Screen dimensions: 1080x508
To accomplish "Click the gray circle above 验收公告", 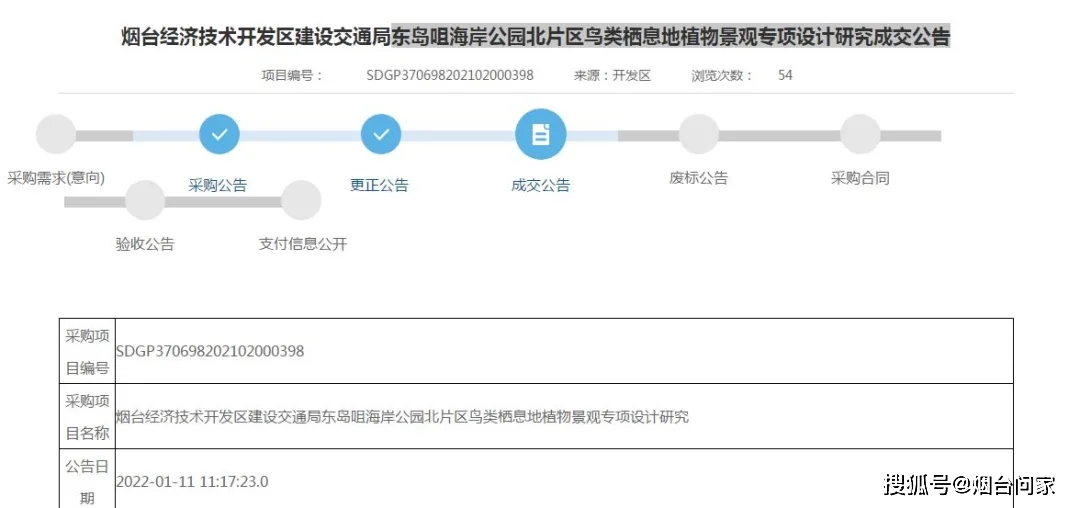I will point(145,200).
